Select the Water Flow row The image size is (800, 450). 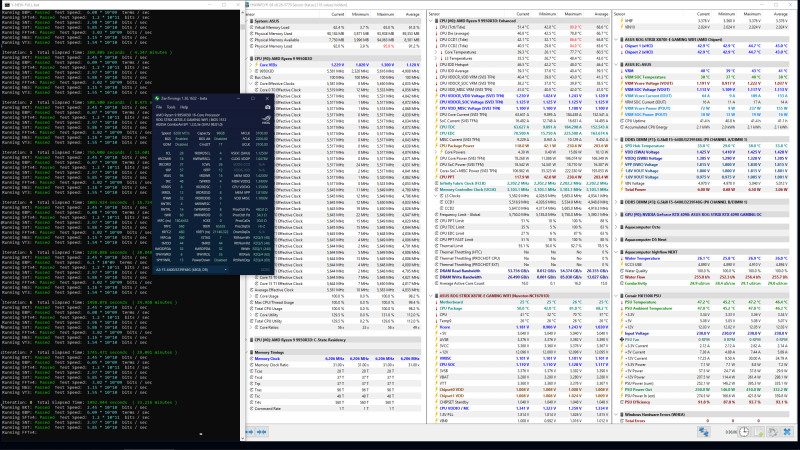(x=704, y=277)
